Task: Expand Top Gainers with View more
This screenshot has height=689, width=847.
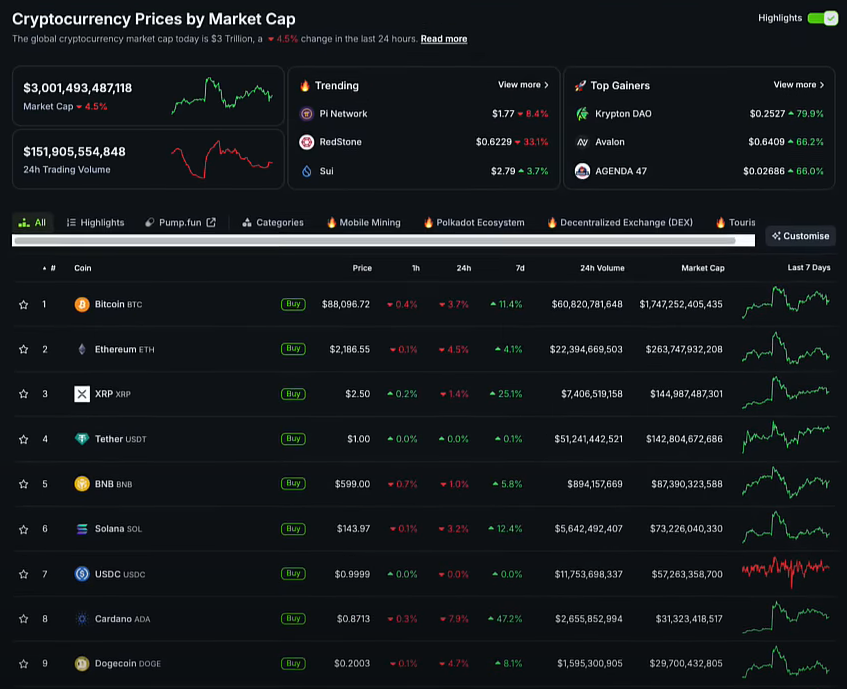Action: pyautogui.click(x=798, y=85)
